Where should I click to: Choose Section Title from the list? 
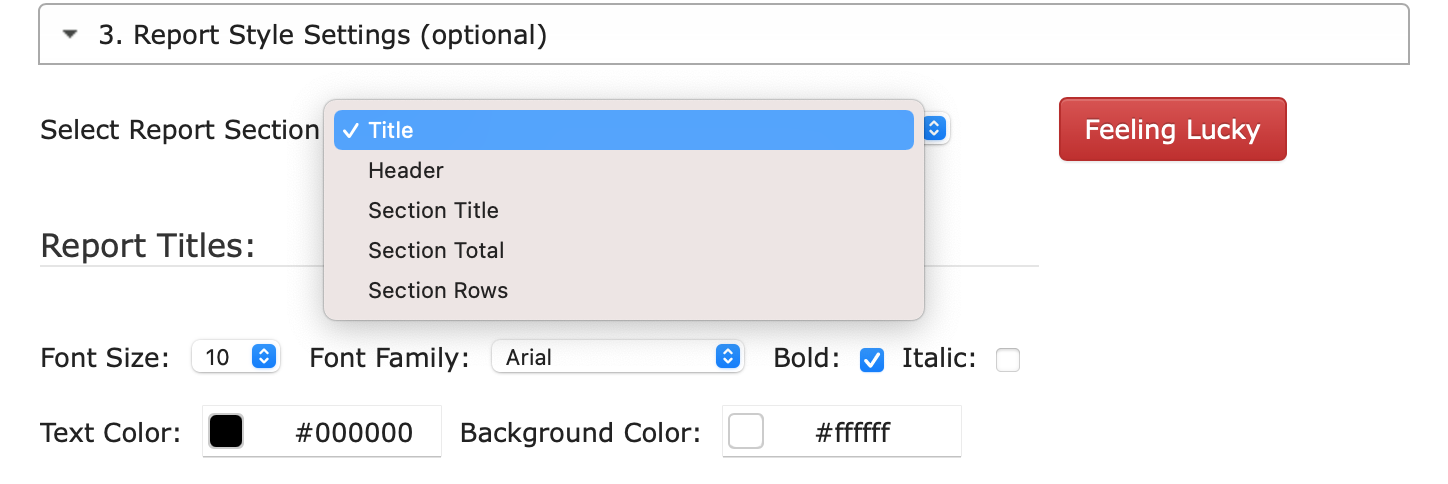point(624,210)
